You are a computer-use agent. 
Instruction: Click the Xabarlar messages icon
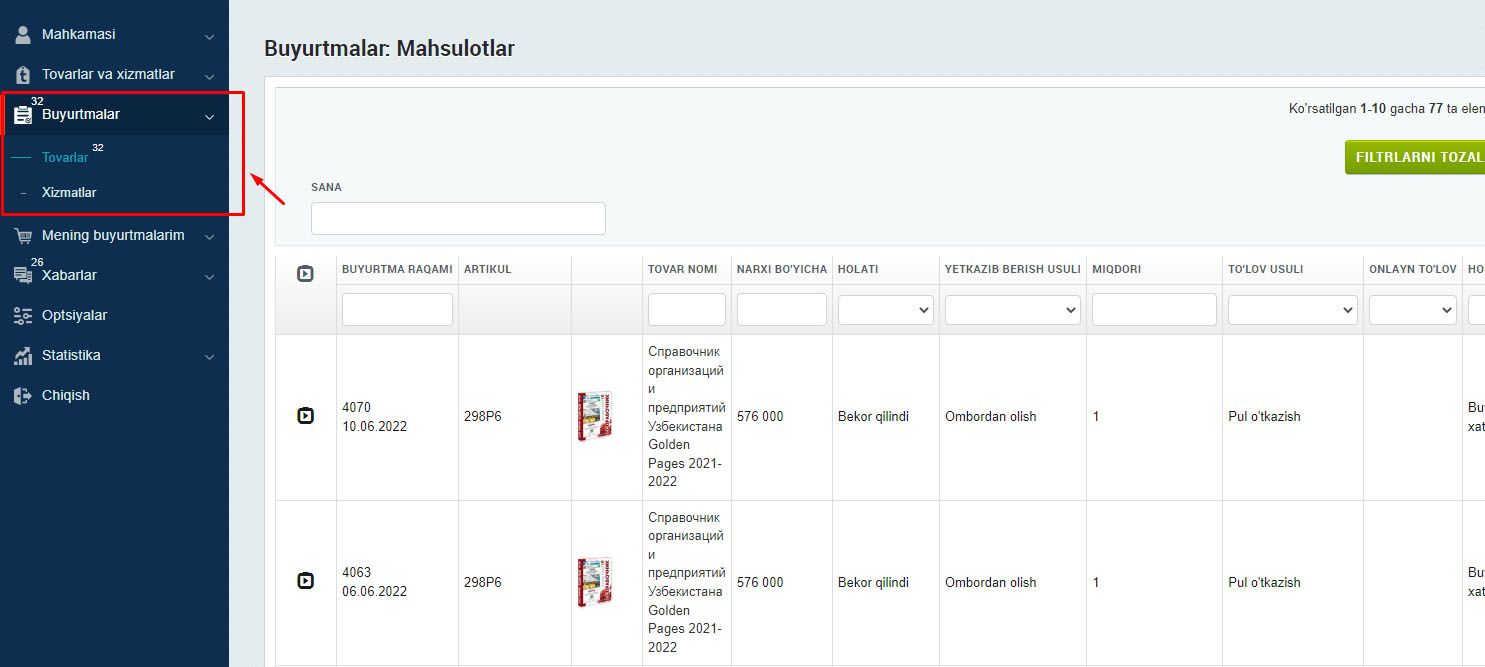23,275
